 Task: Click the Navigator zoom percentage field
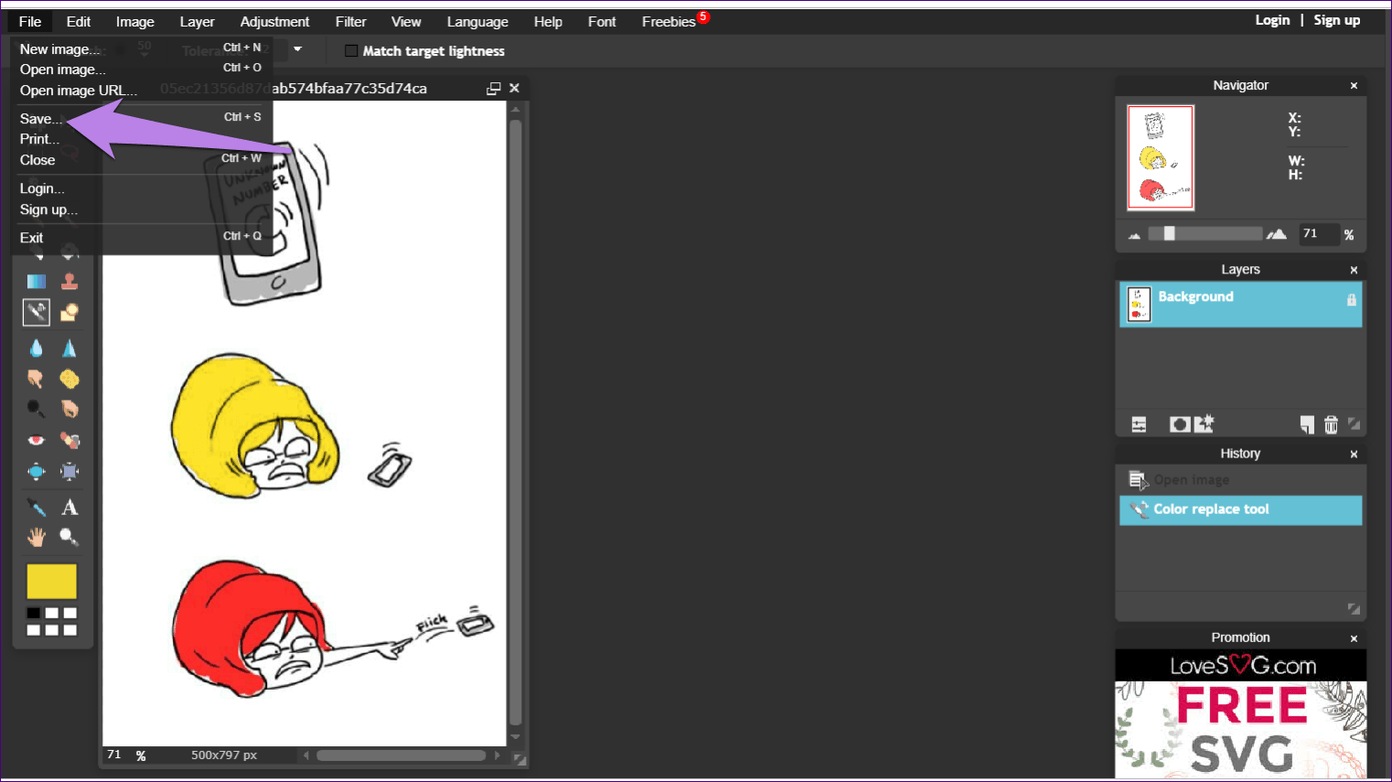click(1318, 234)
